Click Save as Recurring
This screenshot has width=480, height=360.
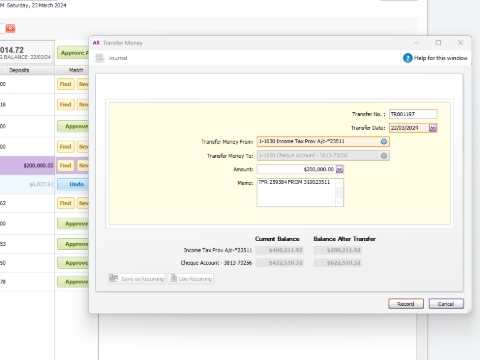click(137, 279)
